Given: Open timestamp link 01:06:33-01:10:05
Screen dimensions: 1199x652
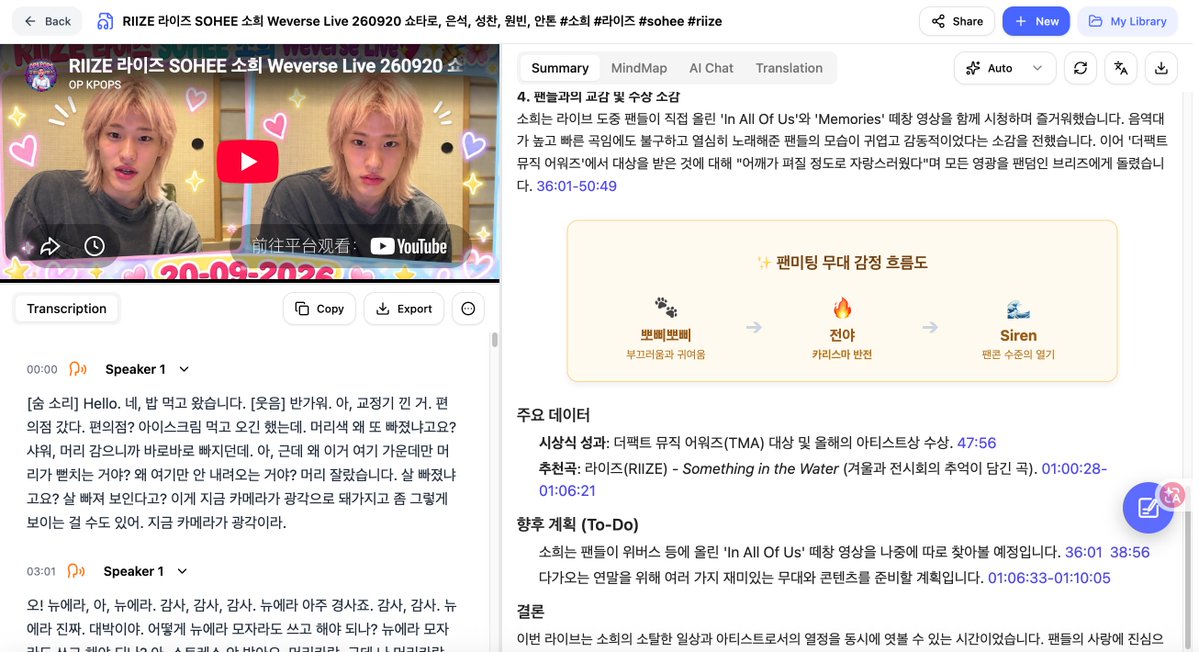Looking at the screenshot, I should tap(1048, 577).
